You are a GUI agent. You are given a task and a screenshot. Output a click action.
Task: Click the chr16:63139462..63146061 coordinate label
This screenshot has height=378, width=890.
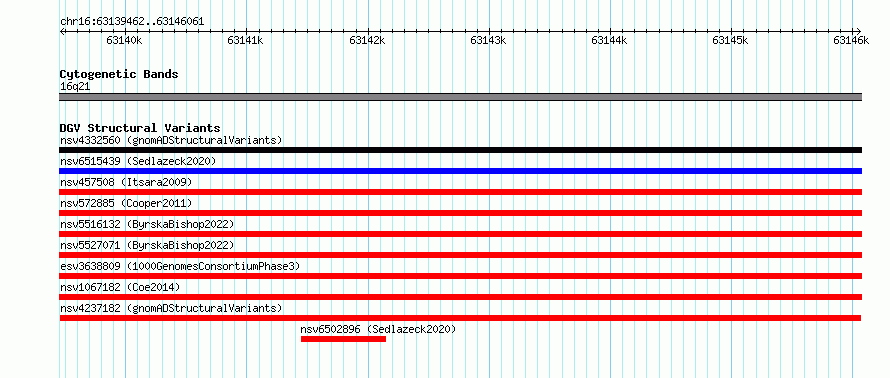[132, 22]
